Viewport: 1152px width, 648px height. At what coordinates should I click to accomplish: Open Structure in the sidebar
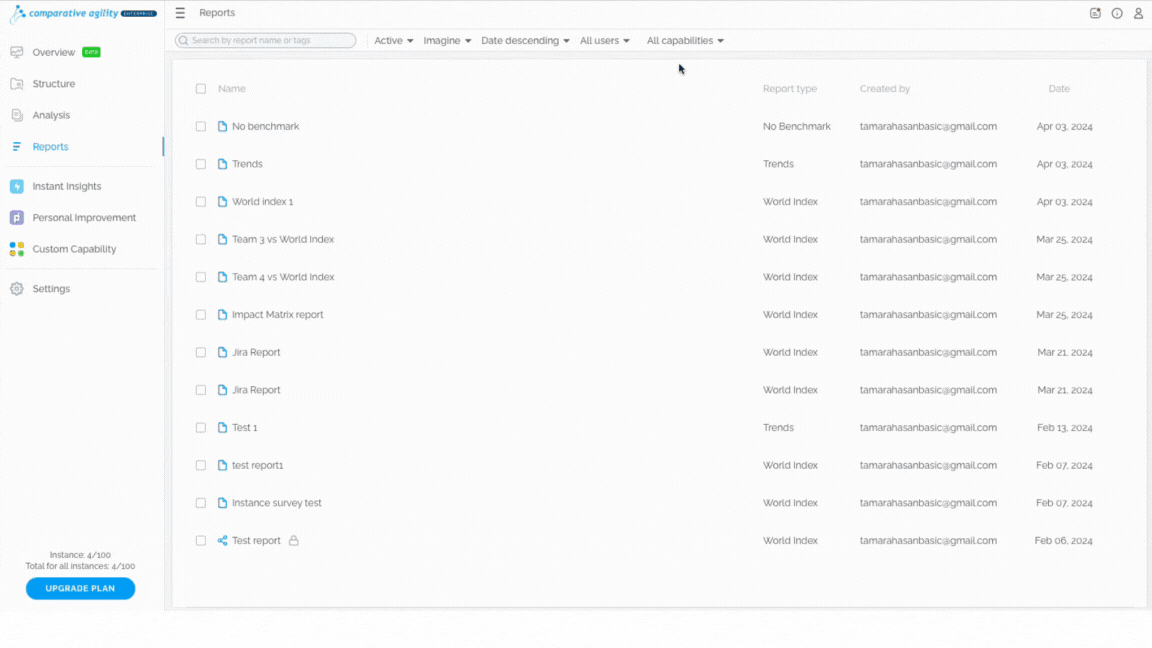click(x=54, y=84)
